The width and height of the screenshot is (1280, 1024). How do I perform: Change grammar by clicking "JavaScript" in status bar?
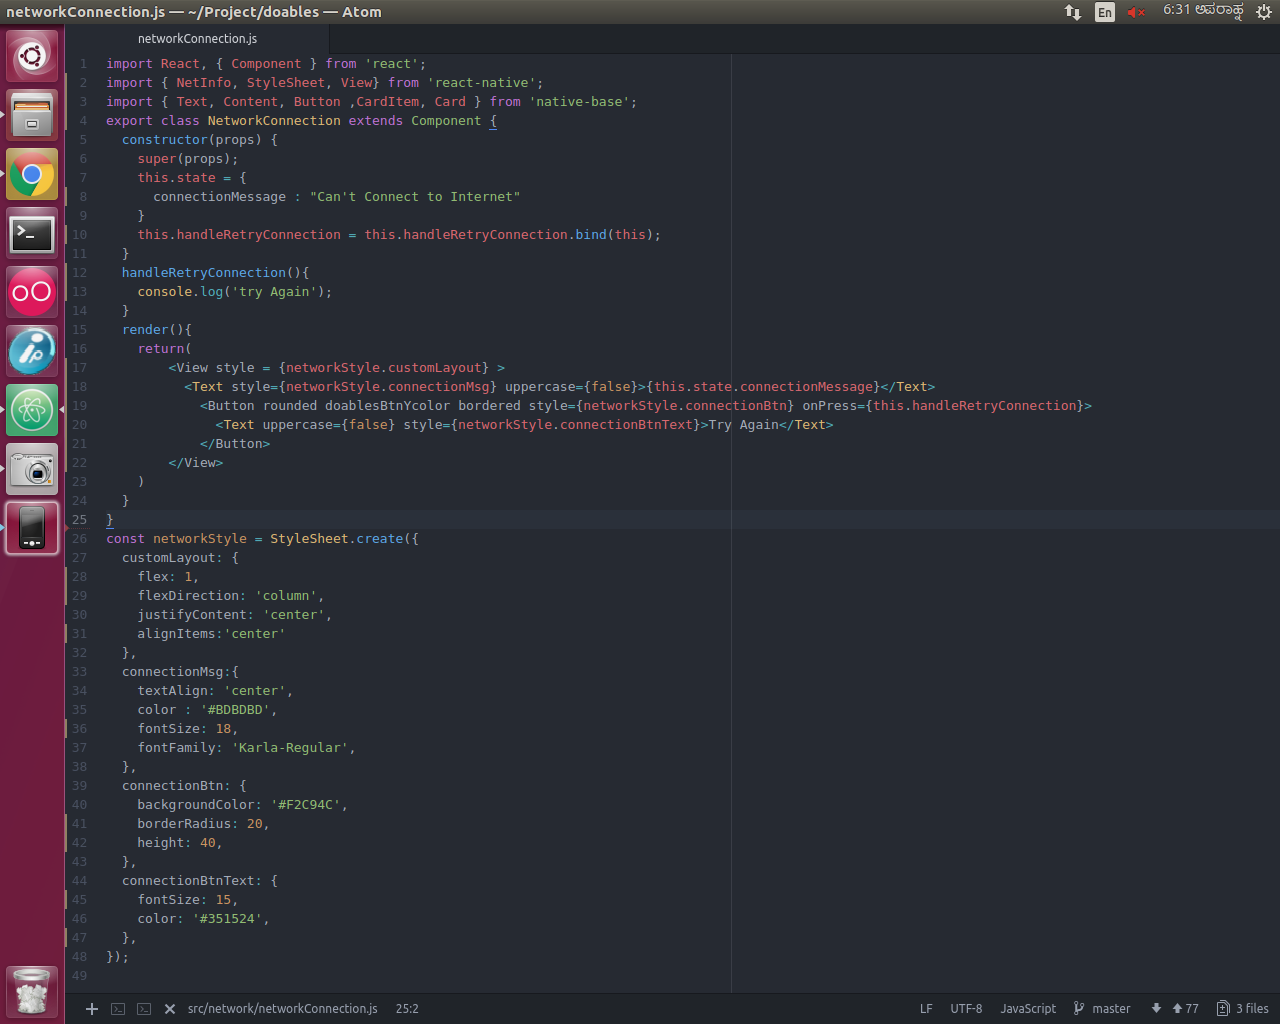coord(1027,1008)
